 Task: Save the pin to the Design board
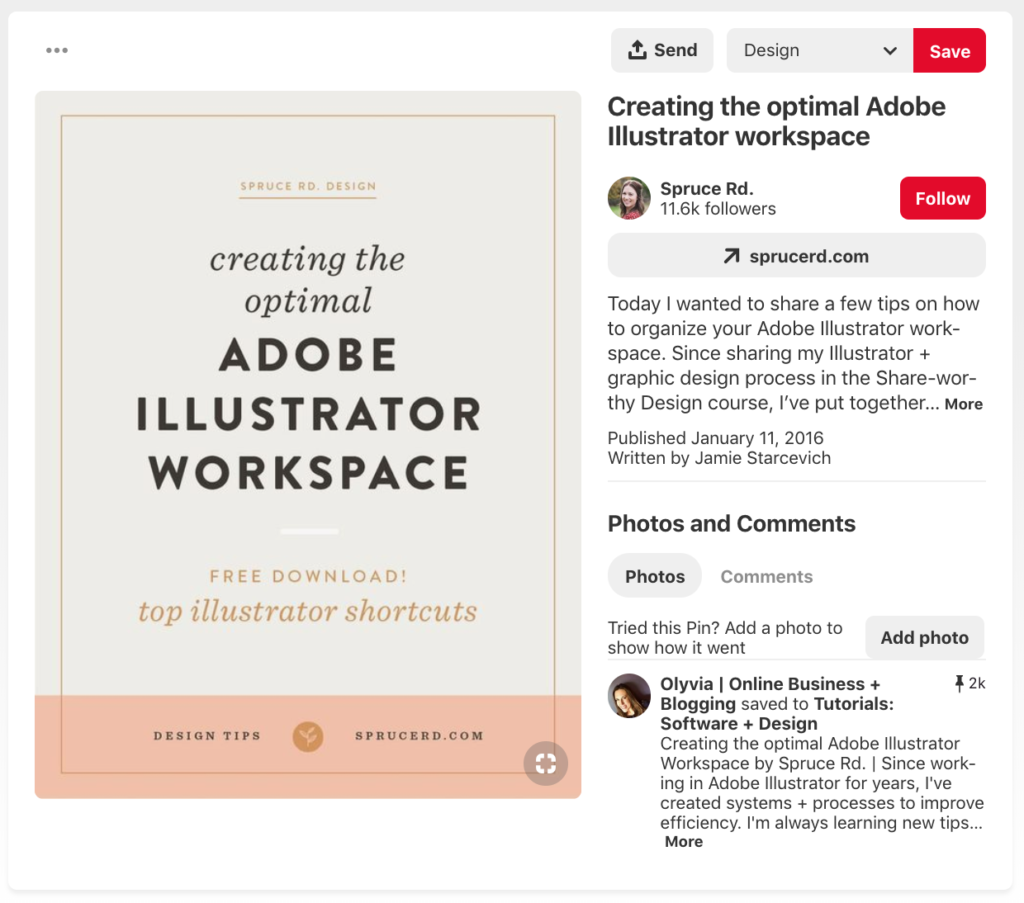(x=948, y=49)
